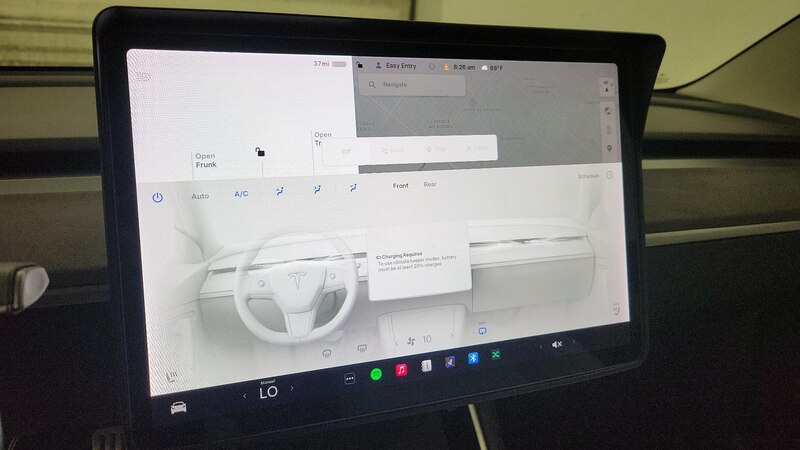Toggle Auto climate mode

pos(200,196)
